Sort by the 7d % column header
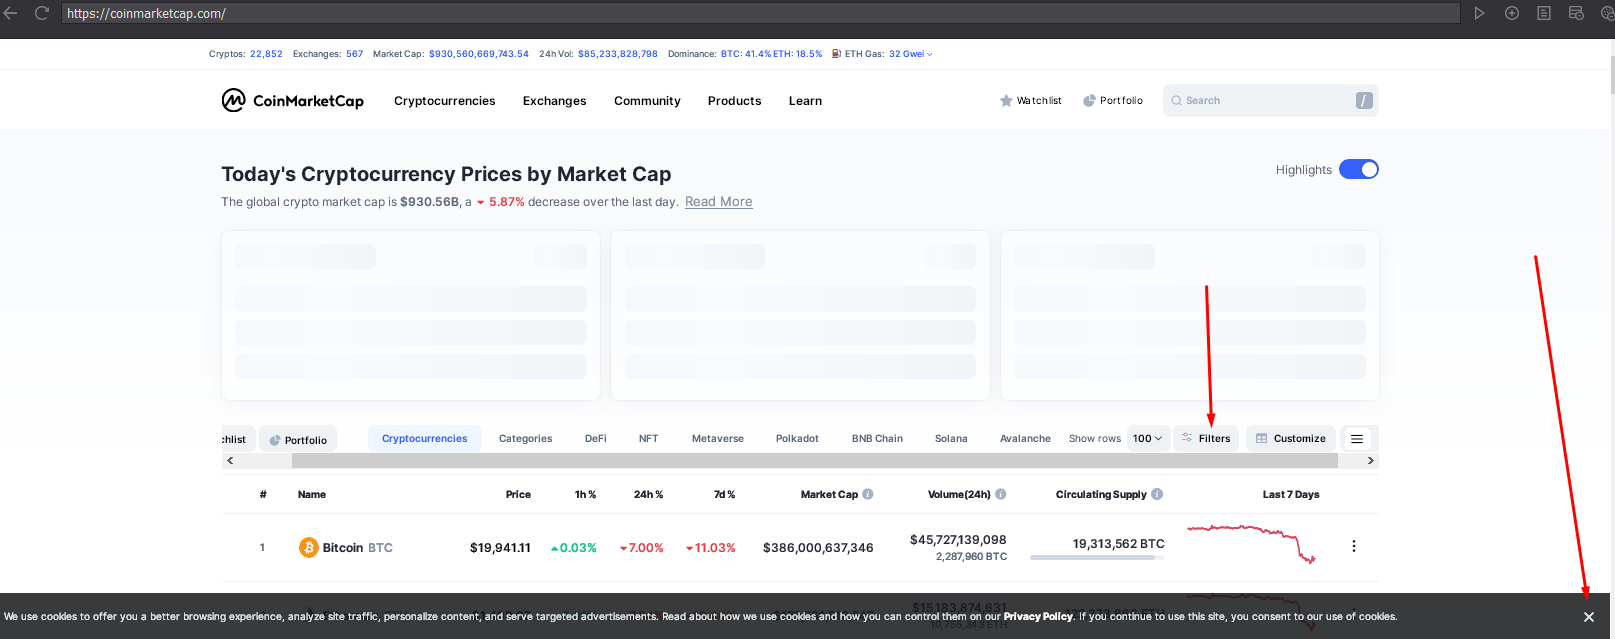Viewport: 1615px width, 639px height. 724,495
